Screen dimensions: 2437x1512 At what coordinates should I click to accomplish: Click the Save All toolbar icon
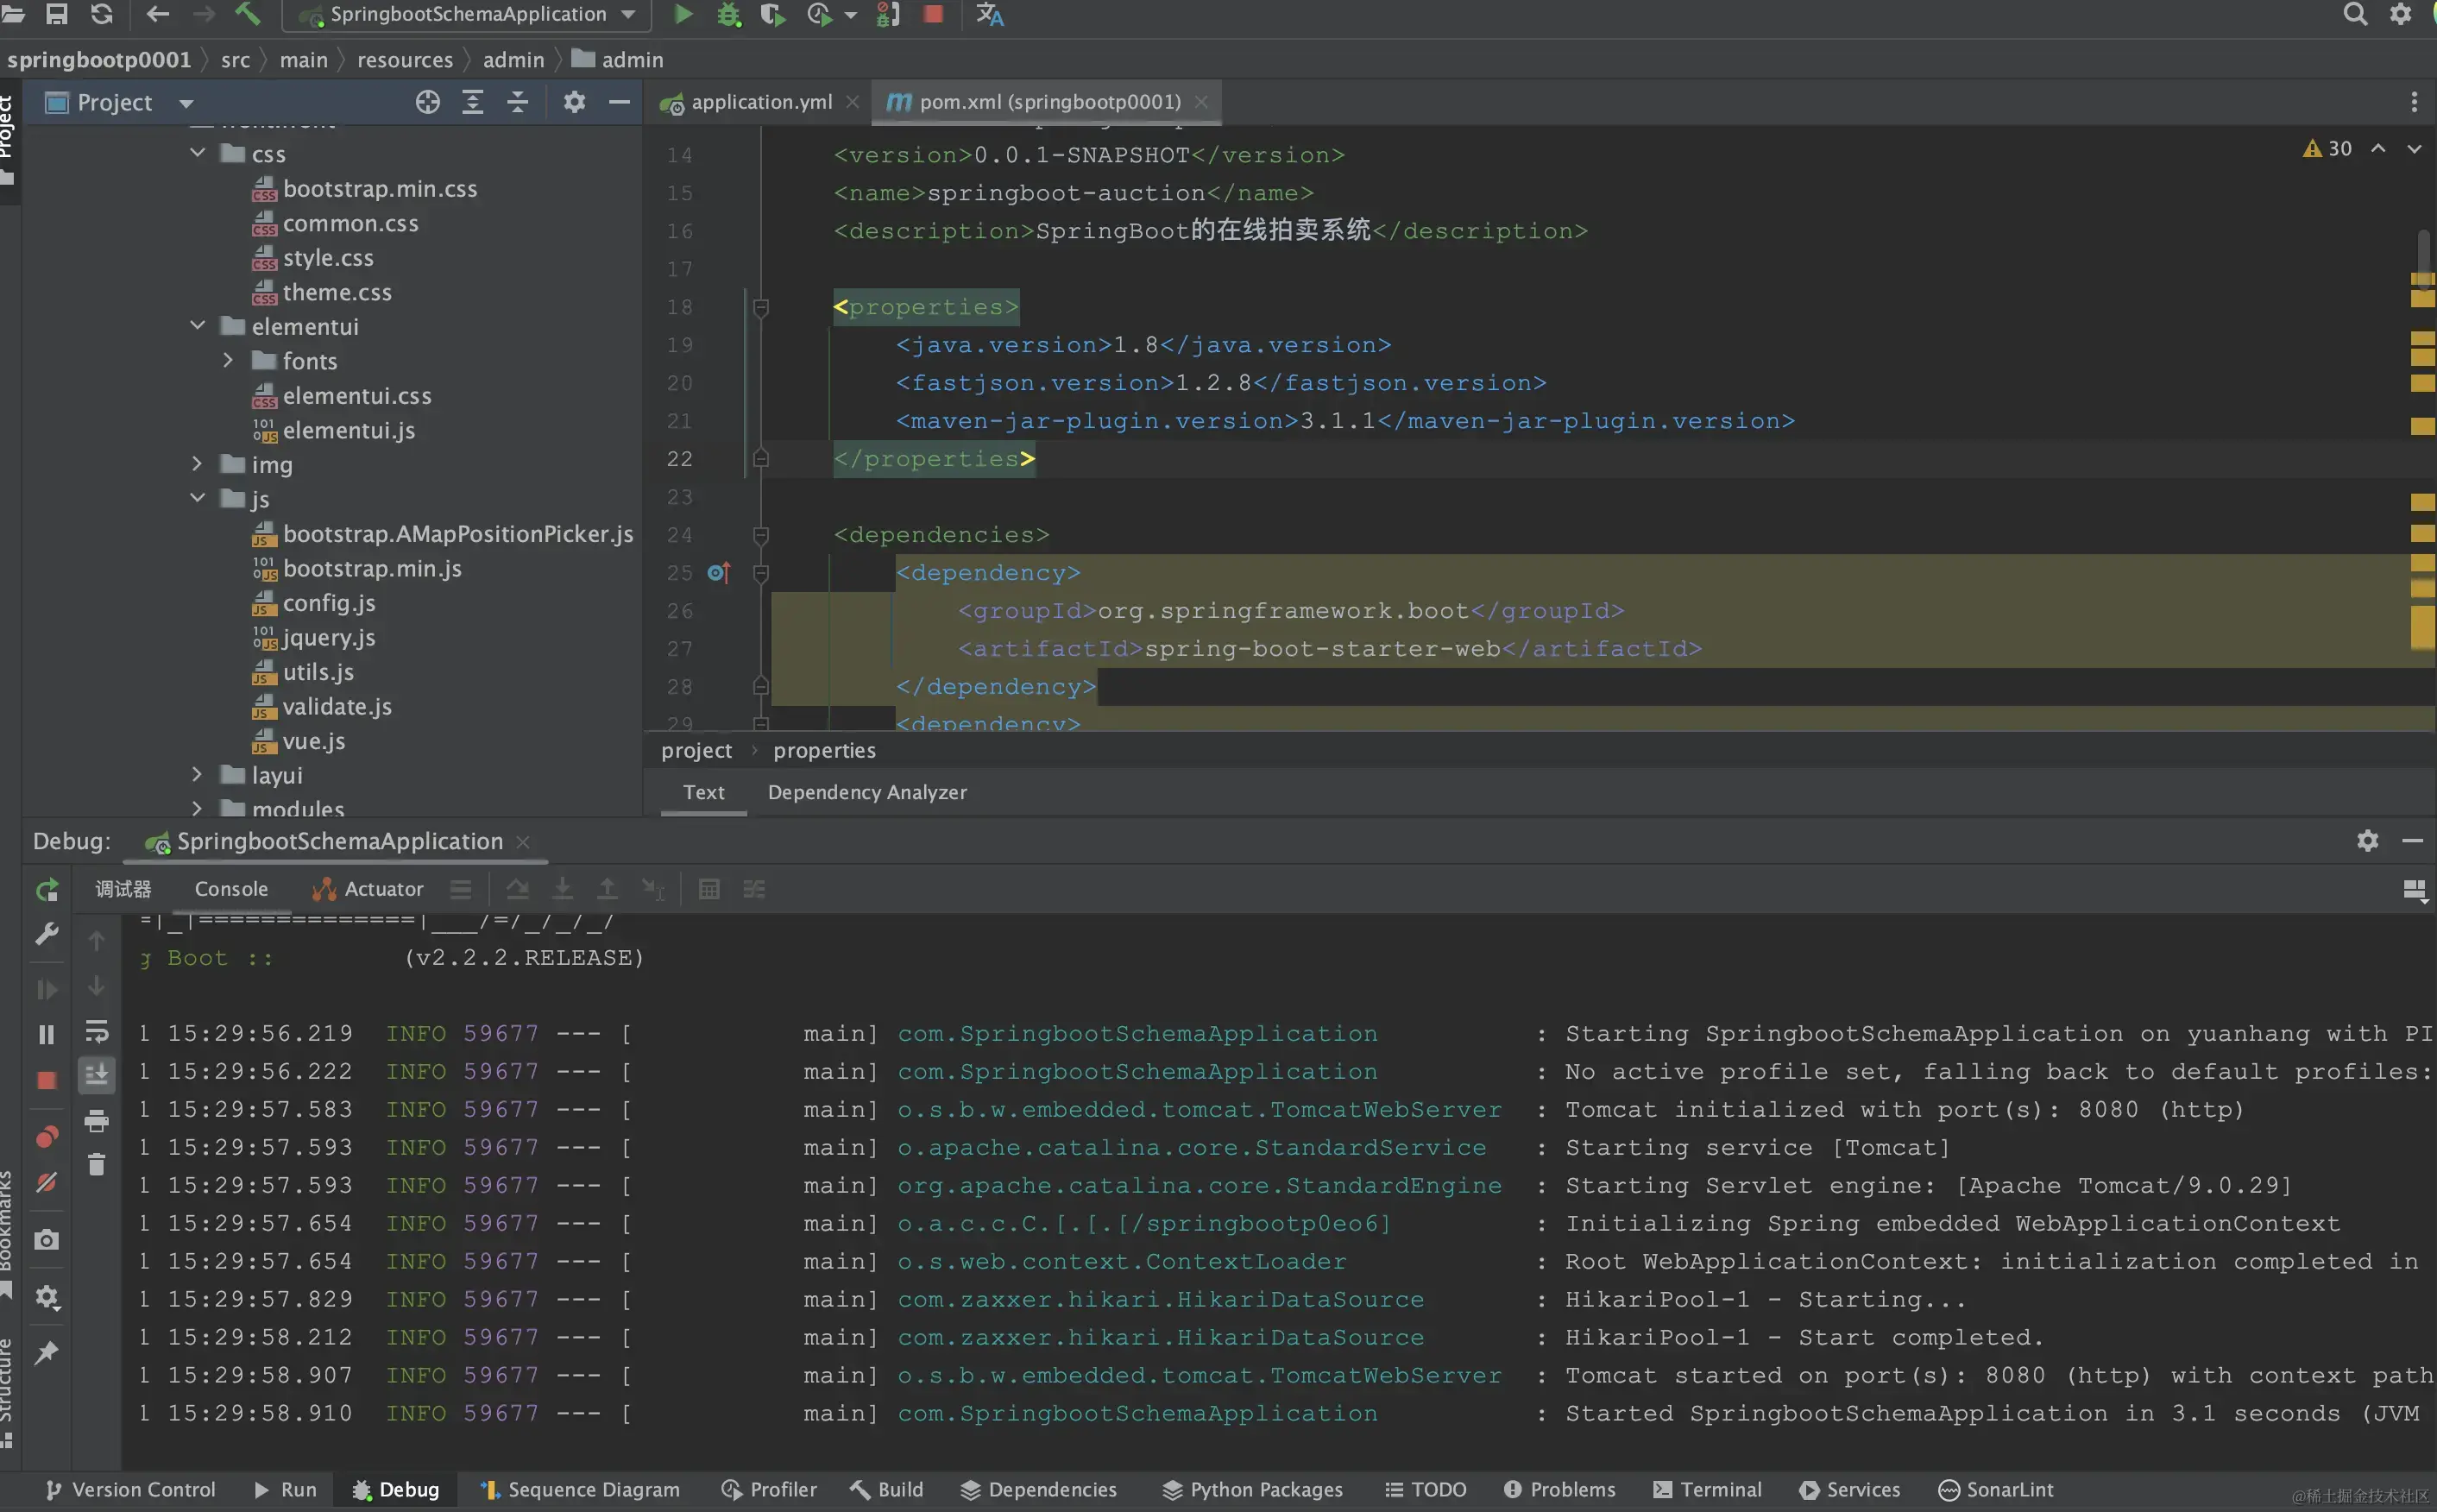57,14
